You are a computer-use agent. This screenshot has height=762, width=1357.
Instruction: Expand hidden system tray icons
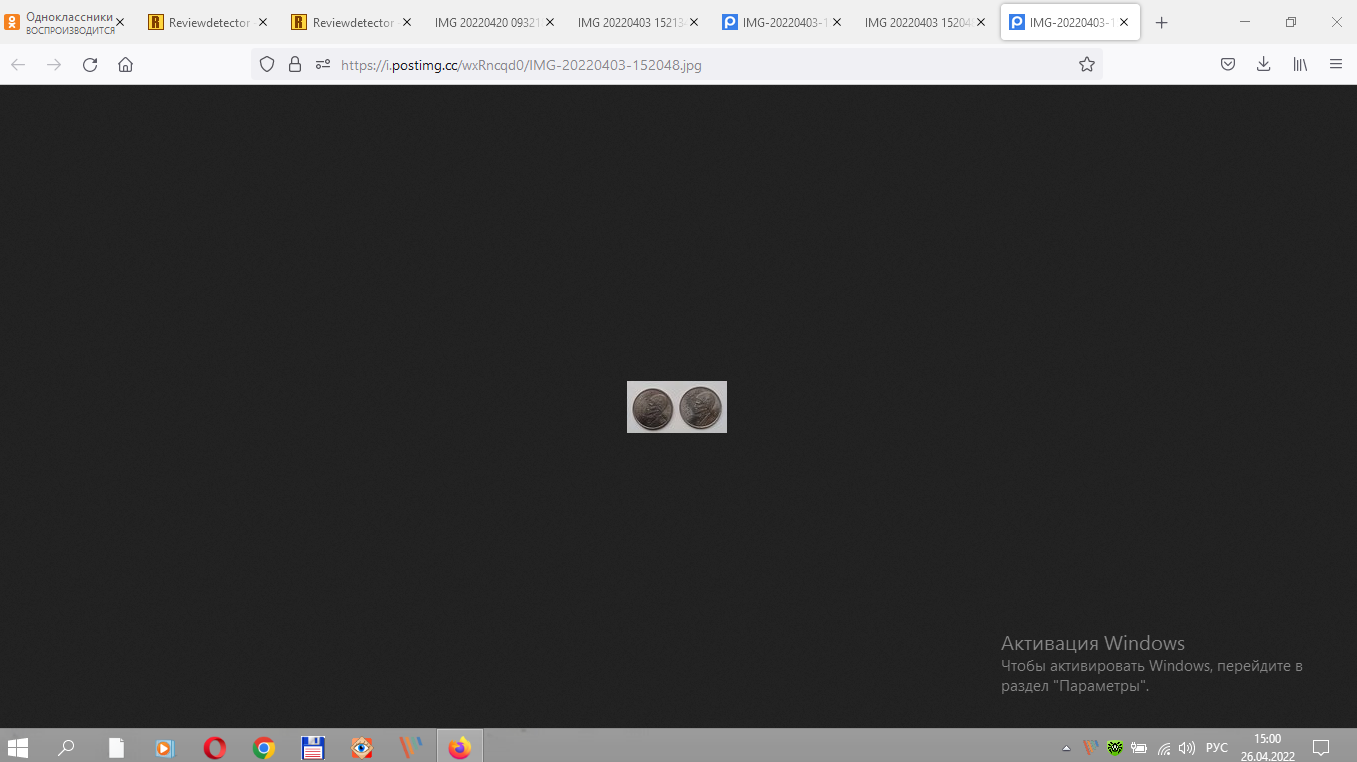pos(1066,747)
